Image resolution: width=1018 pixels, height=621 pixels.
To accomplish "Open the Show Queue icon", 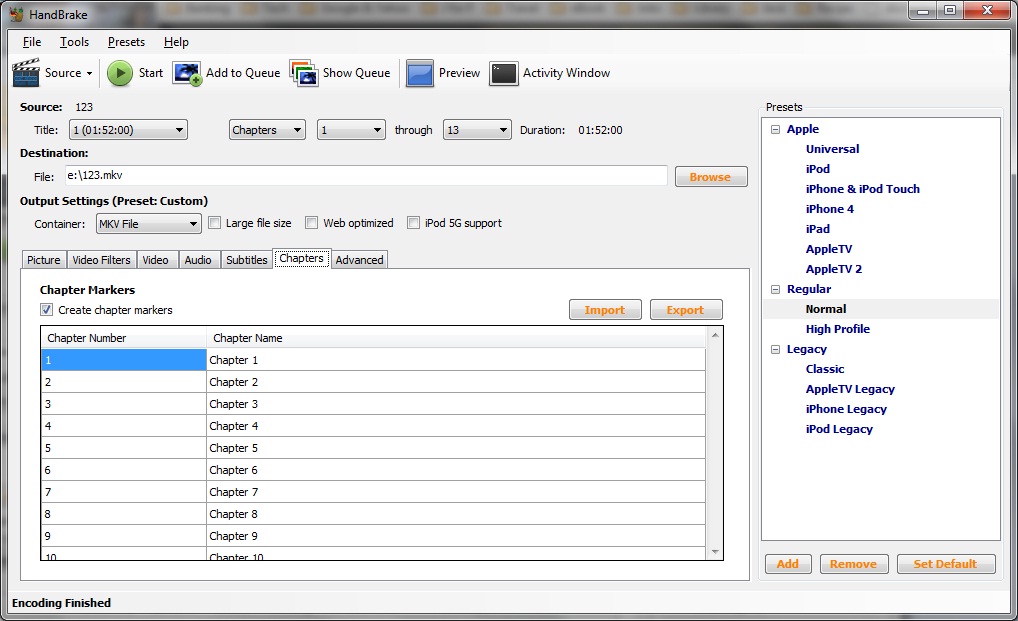I will pos(304,73).
